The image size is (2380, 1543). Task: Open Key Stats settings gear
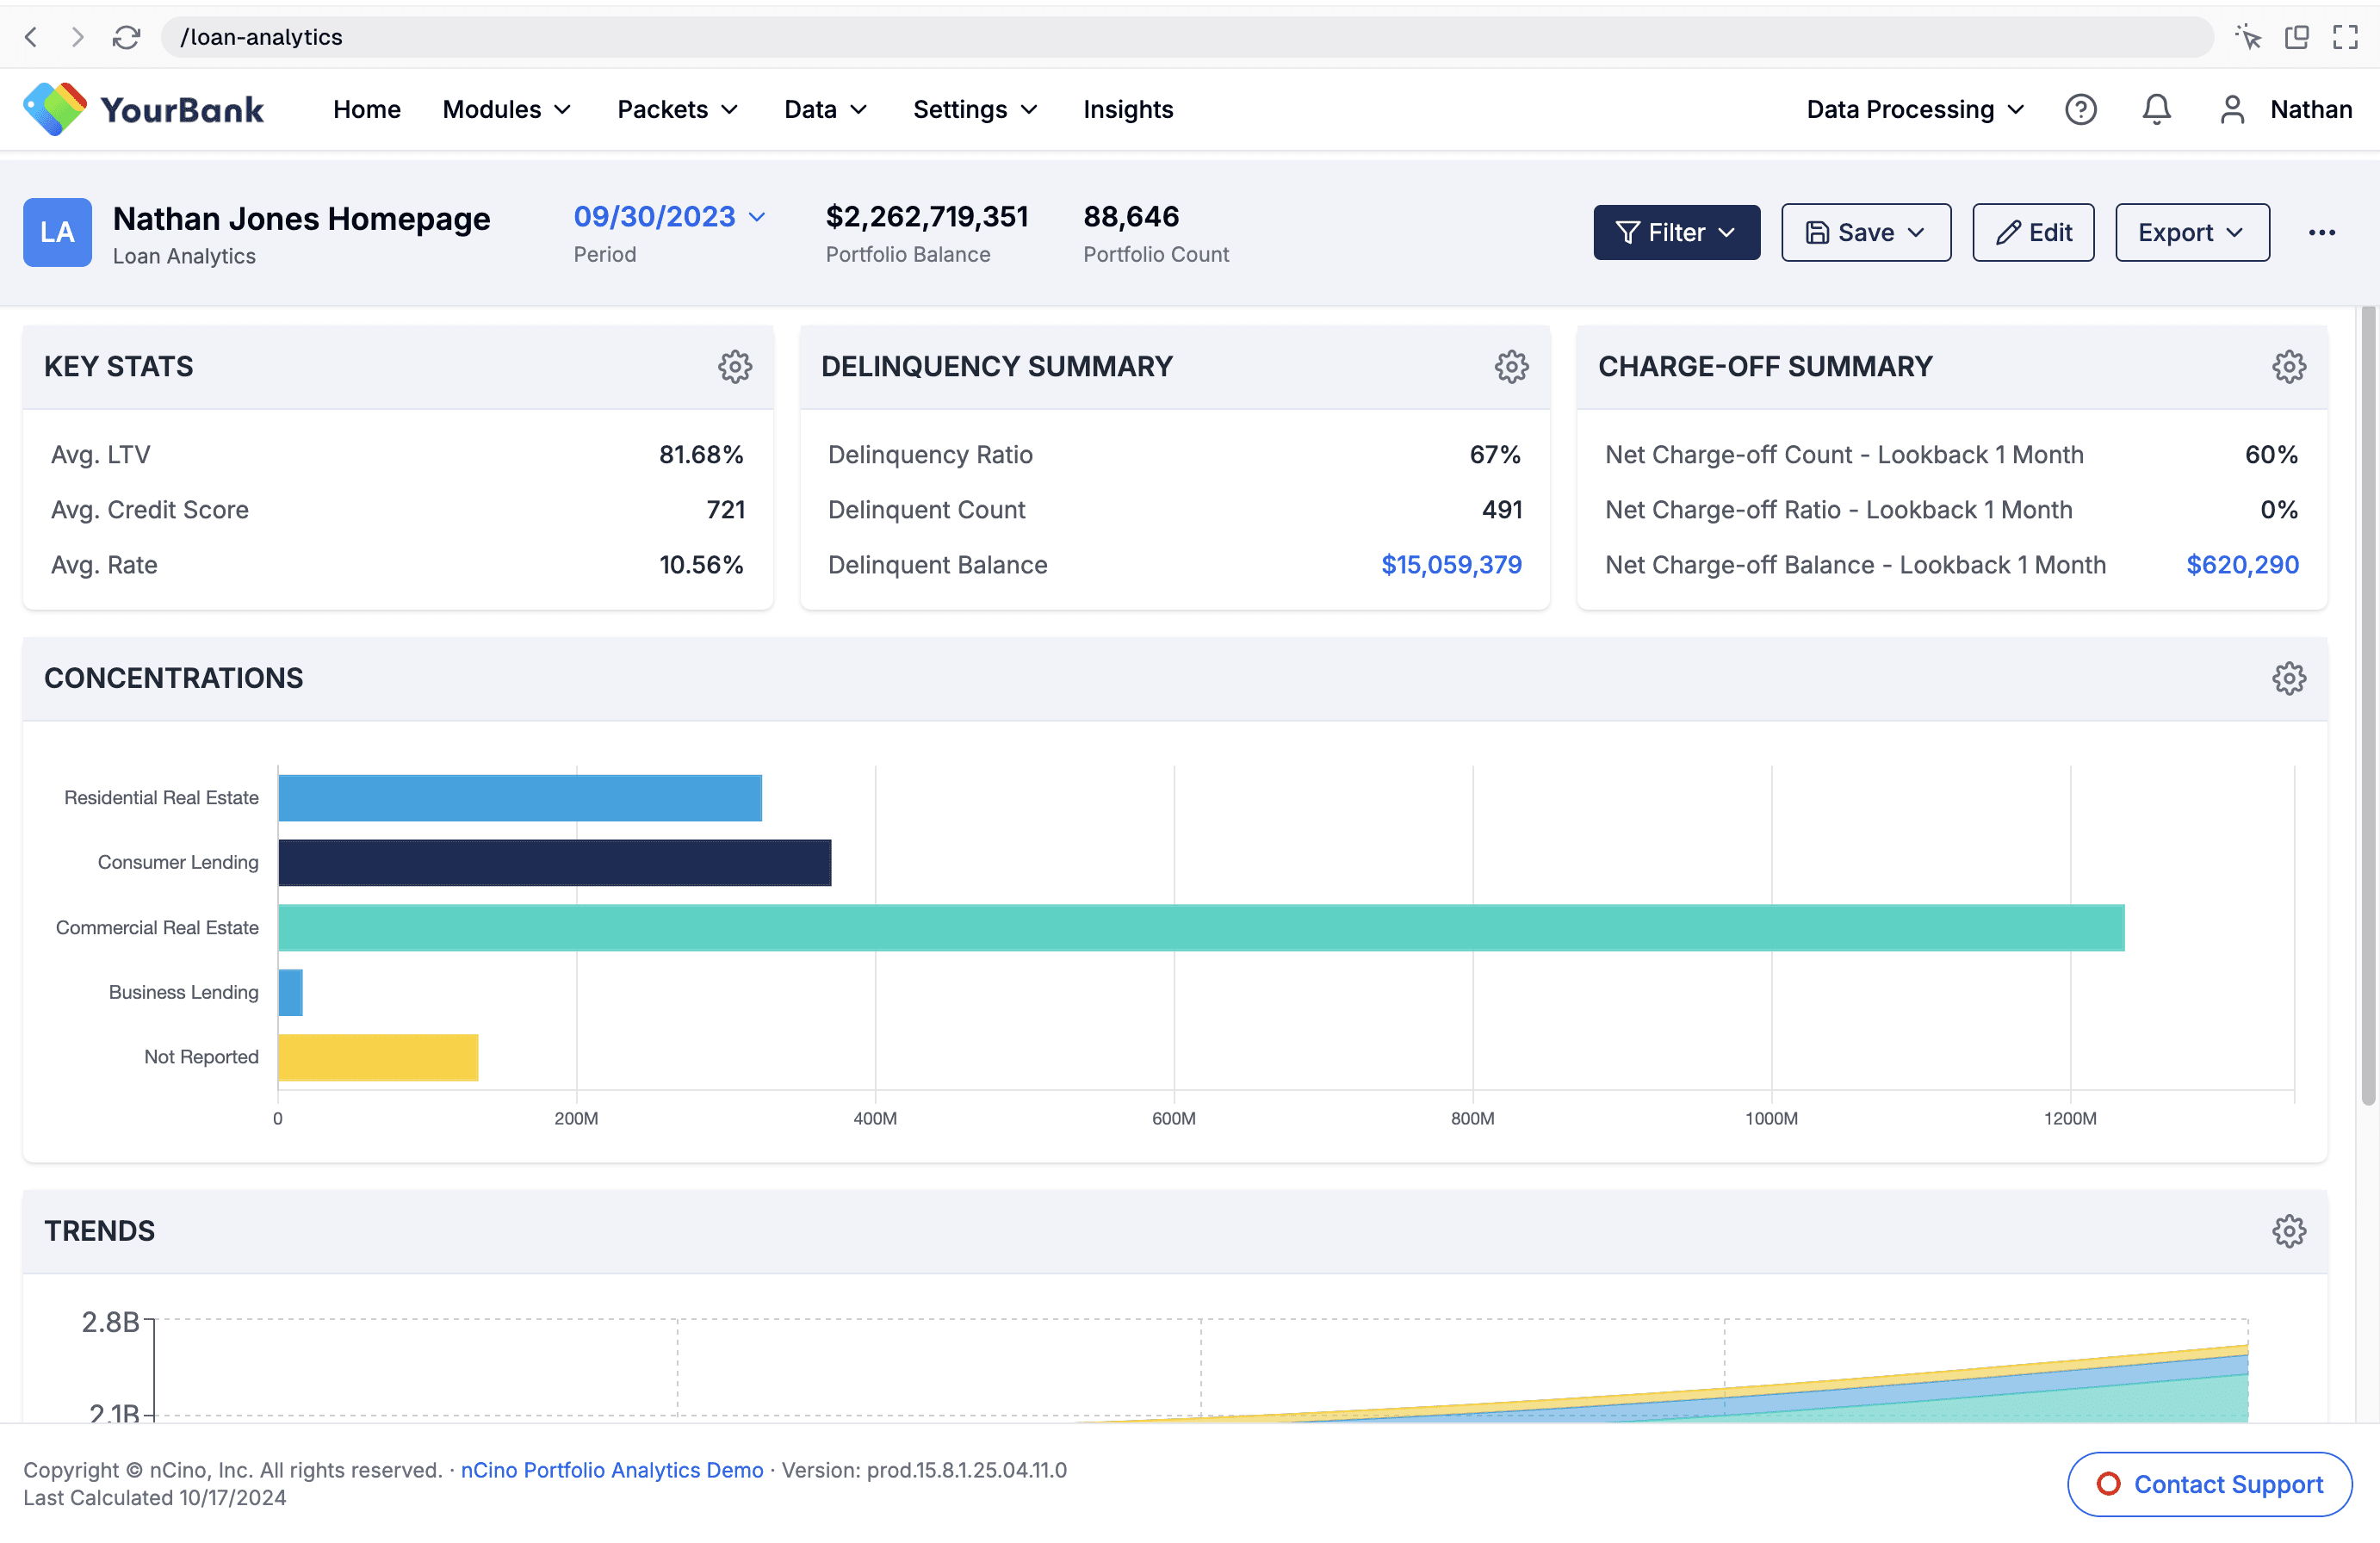[734, 367]
